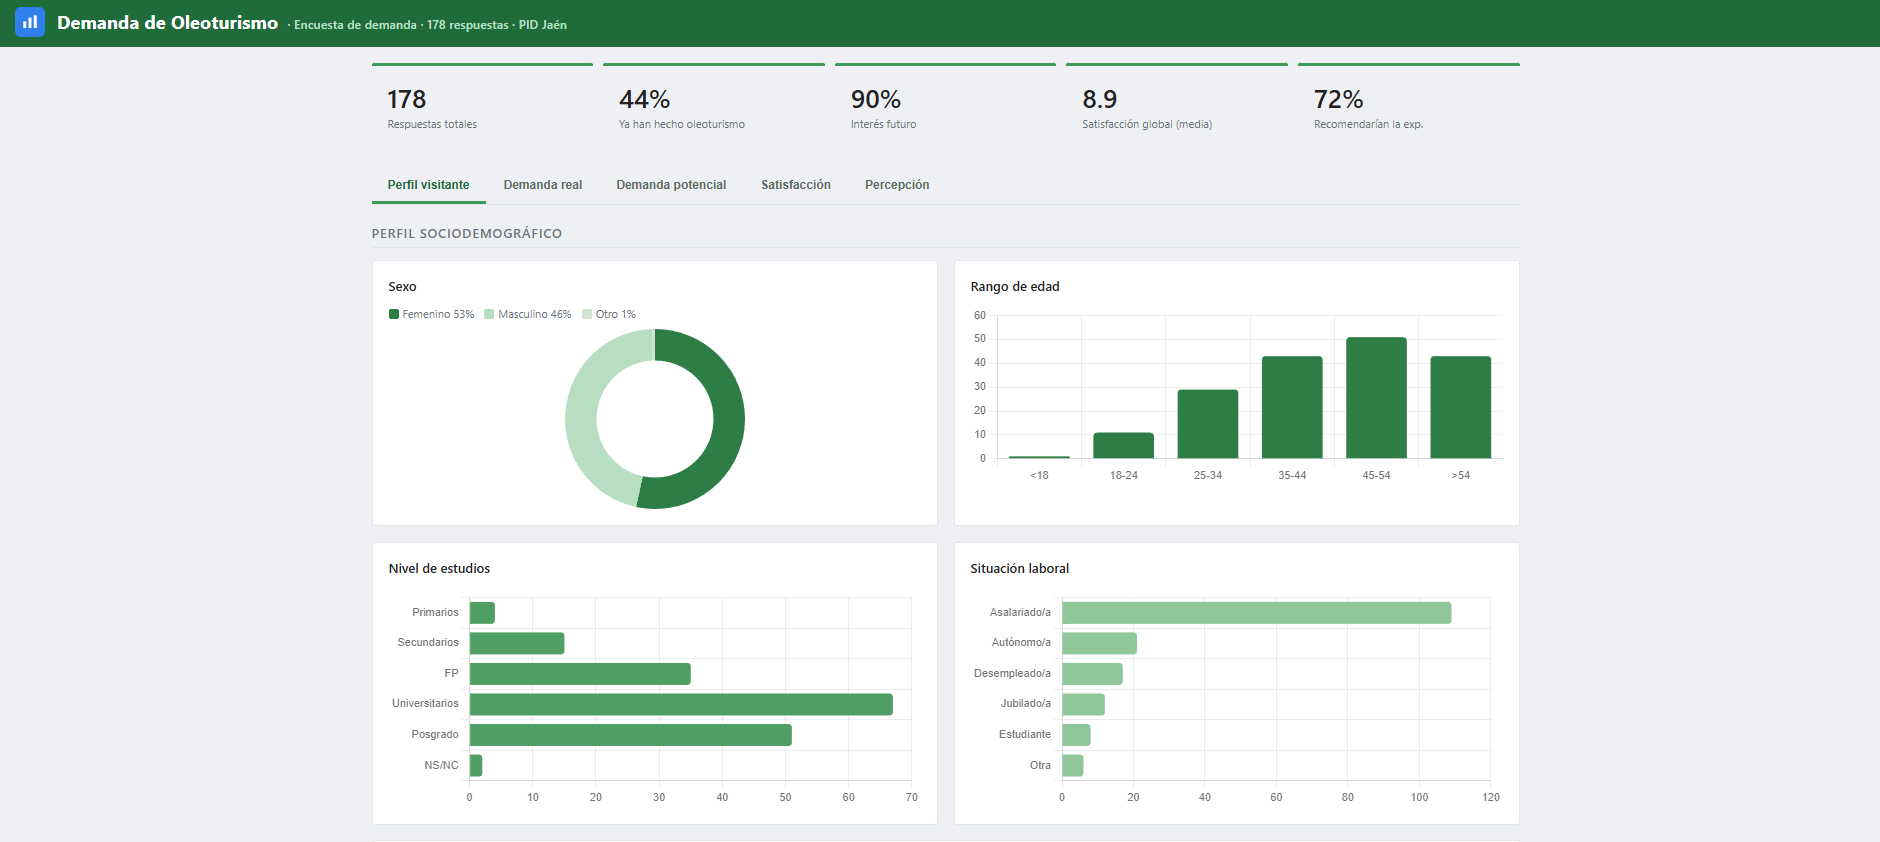Toggle the Masculino 46% legend swatch
Screen dimensions: 1880x842
pyautogui.click(x=489, y=314)
